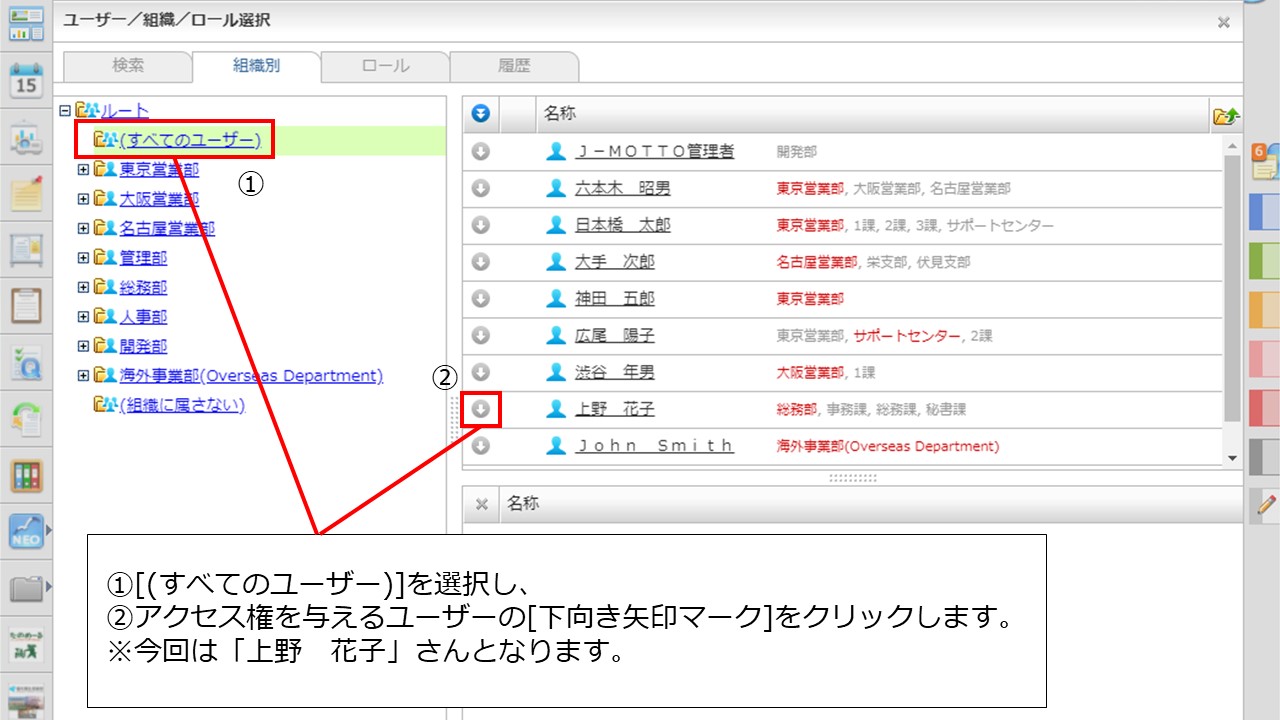Image resolution: width=1280 pixels, height=720 pixels.
Task: Open the bookshelf binders icon in the sidebar
Action: pyautogui.click(x=26, y=475)
